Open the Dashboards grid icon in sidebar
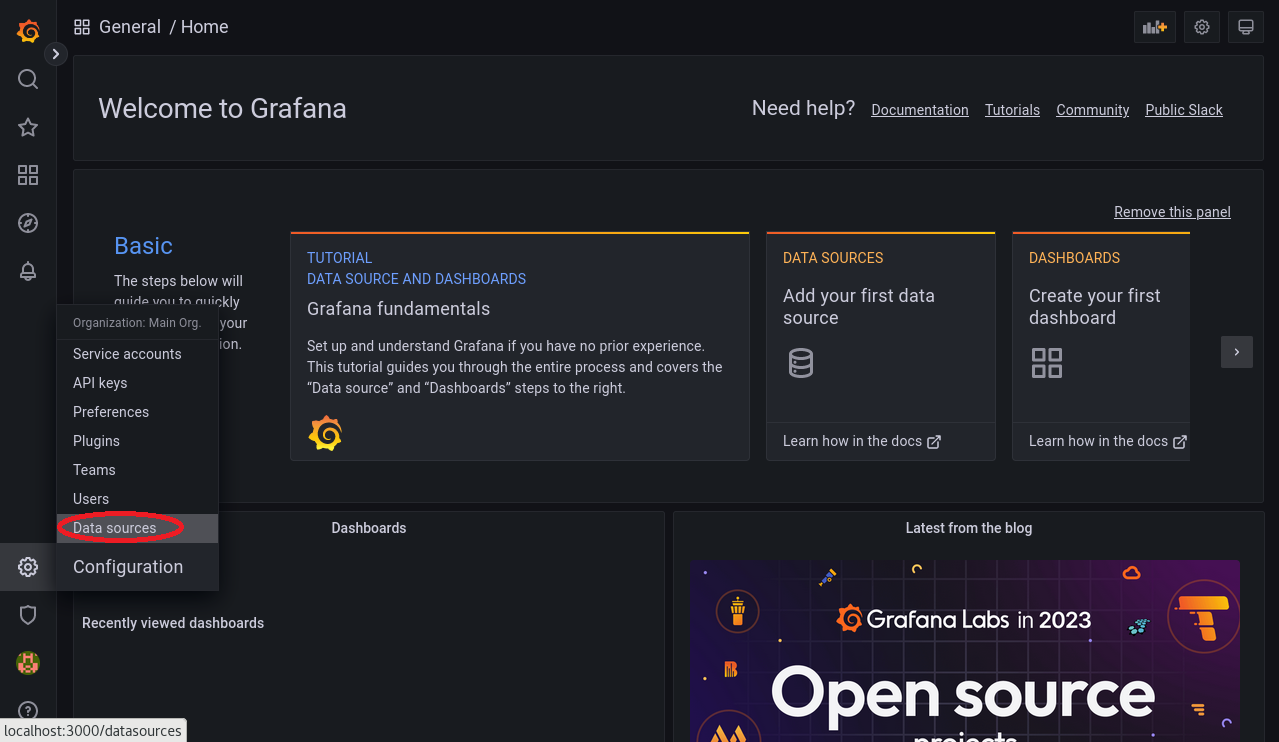1279x742 pixels. [x=28, y=175]
